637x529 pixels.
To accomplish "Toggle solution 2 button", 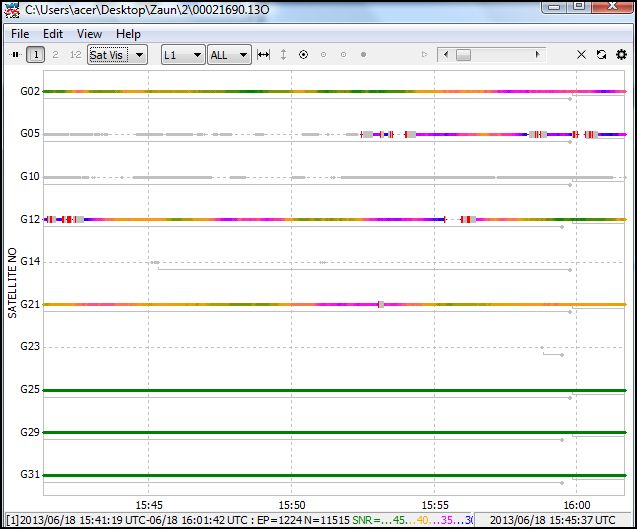I will click(55, 55).
